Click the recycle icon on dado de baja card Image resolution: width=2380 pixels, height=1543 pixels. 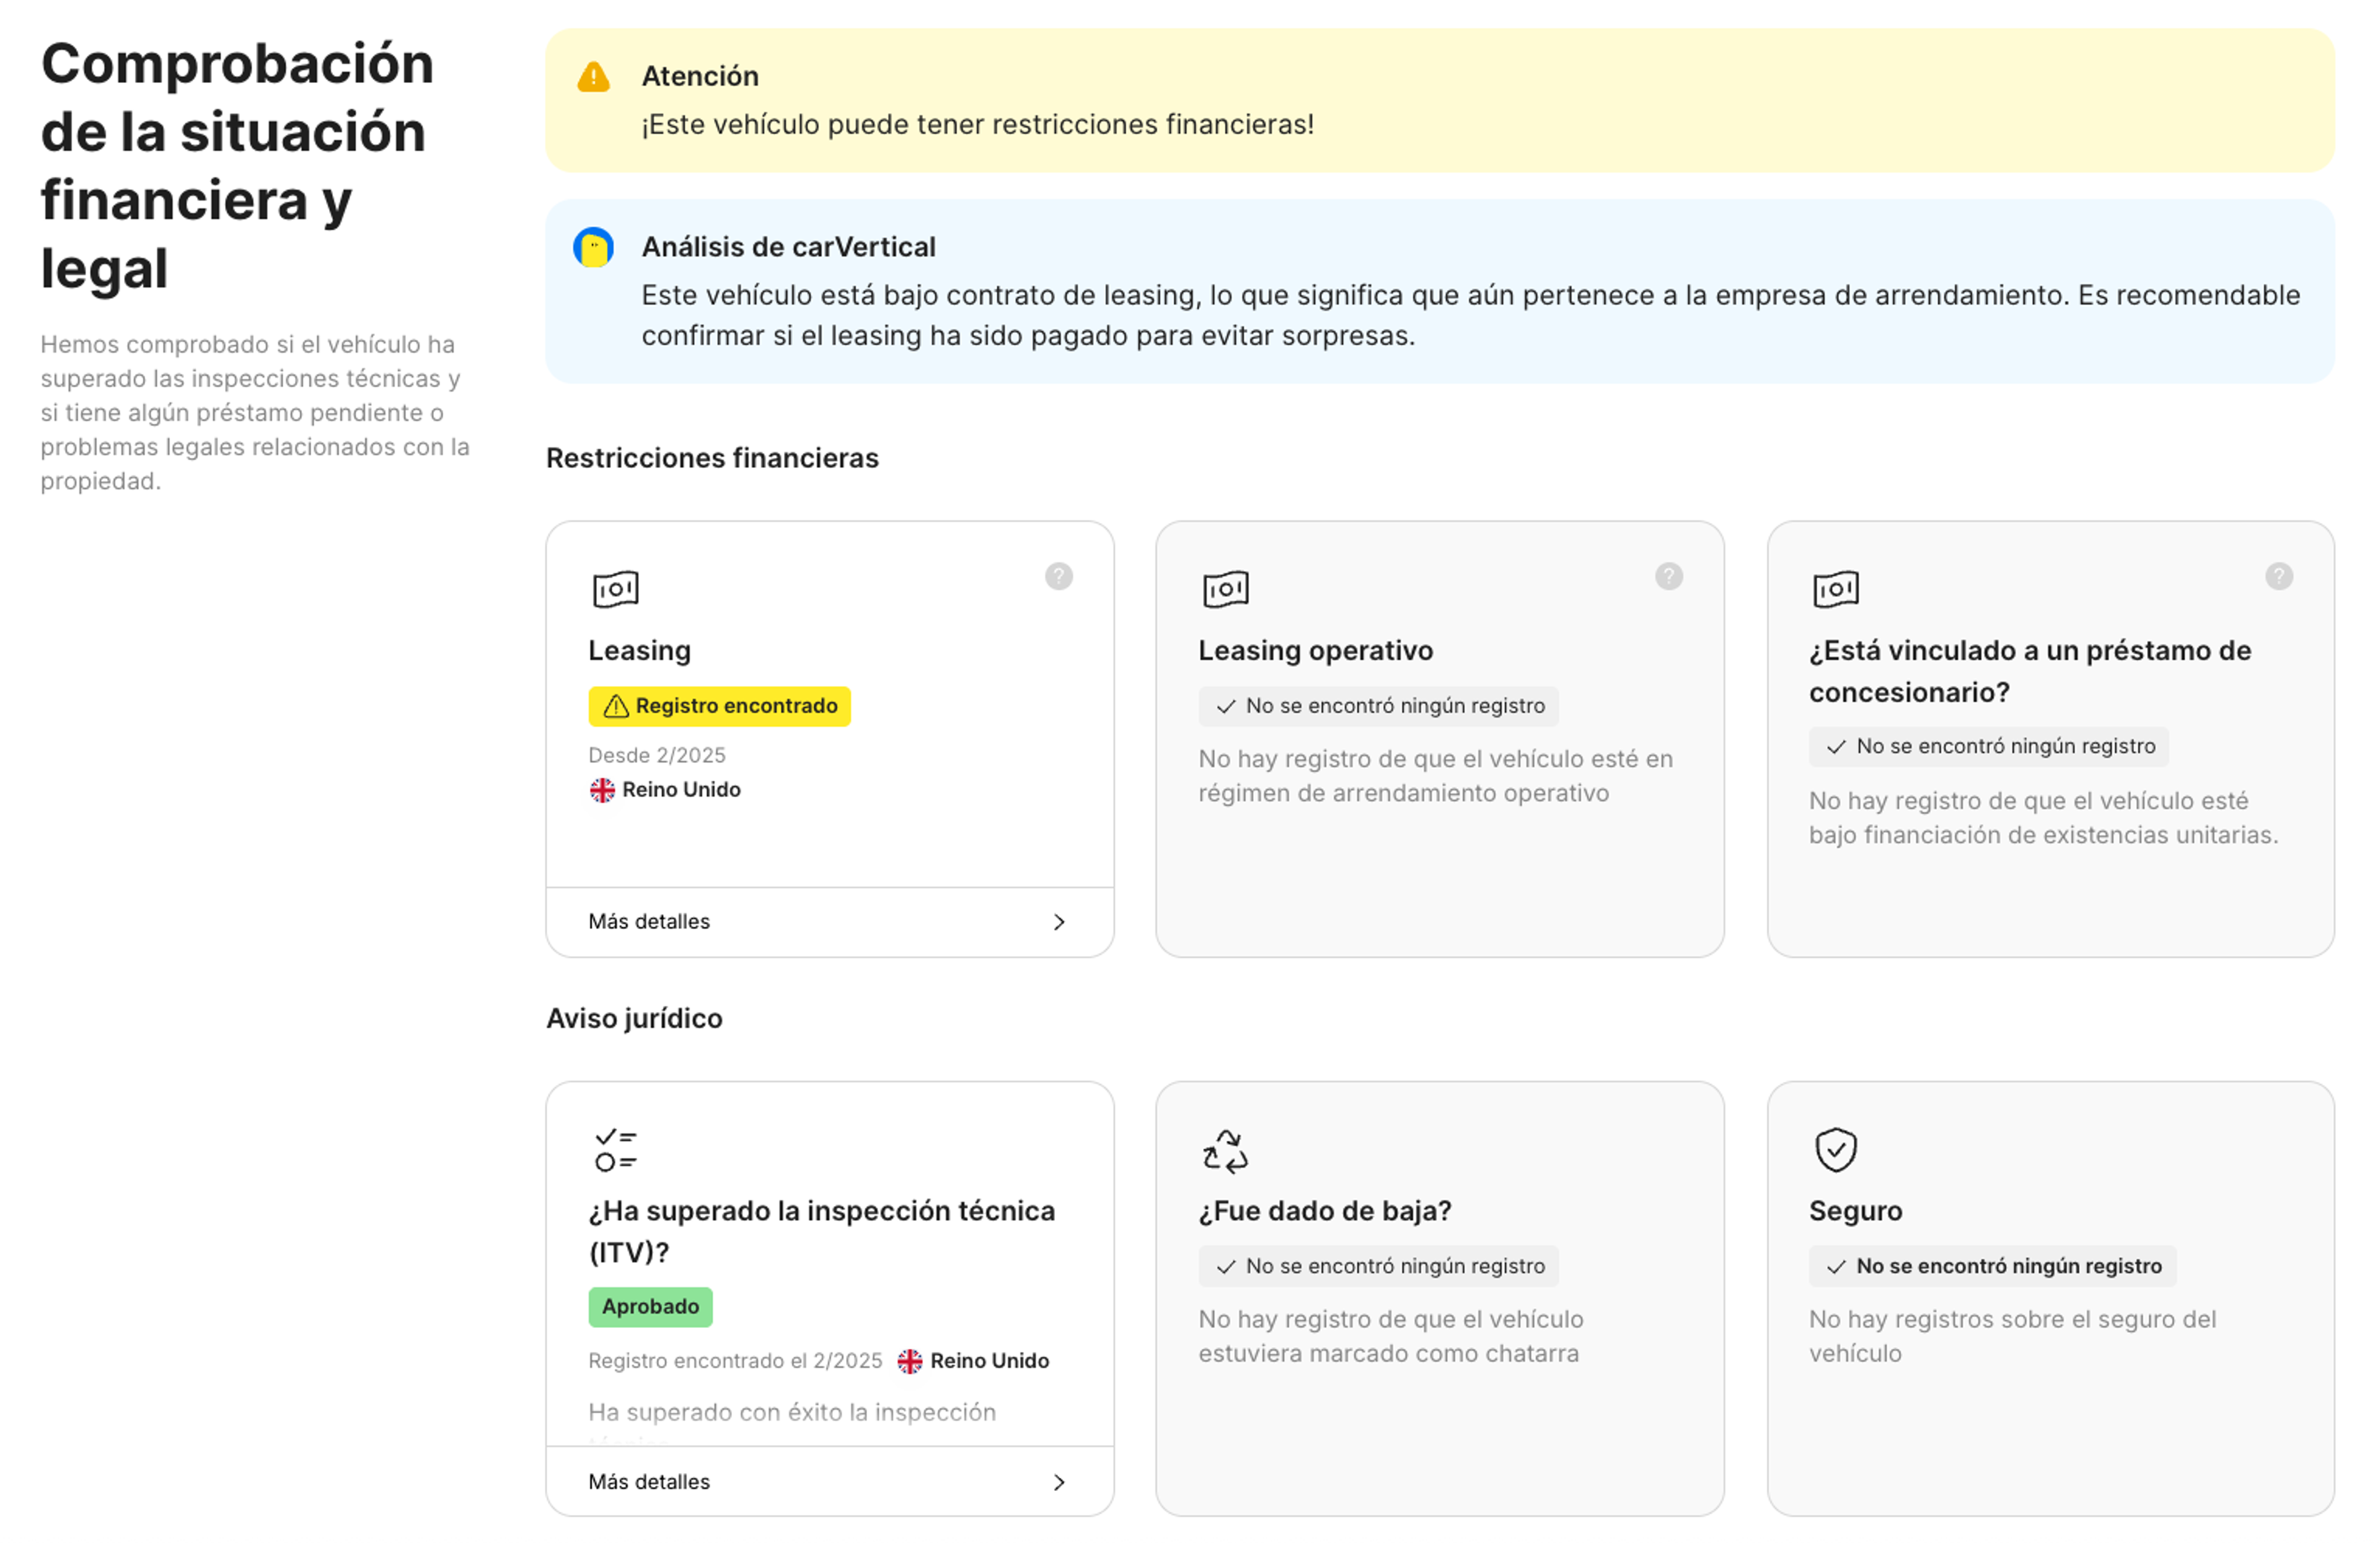click(1226, 1151)
